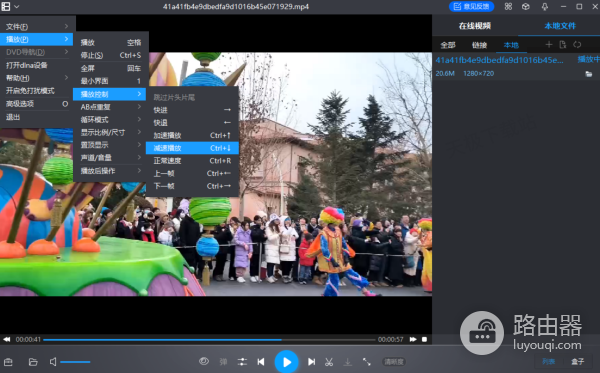The width and height of the screenshot is (600, 373).
Task: Mute audio with the speaker icon
Action: tap(53, 362)
